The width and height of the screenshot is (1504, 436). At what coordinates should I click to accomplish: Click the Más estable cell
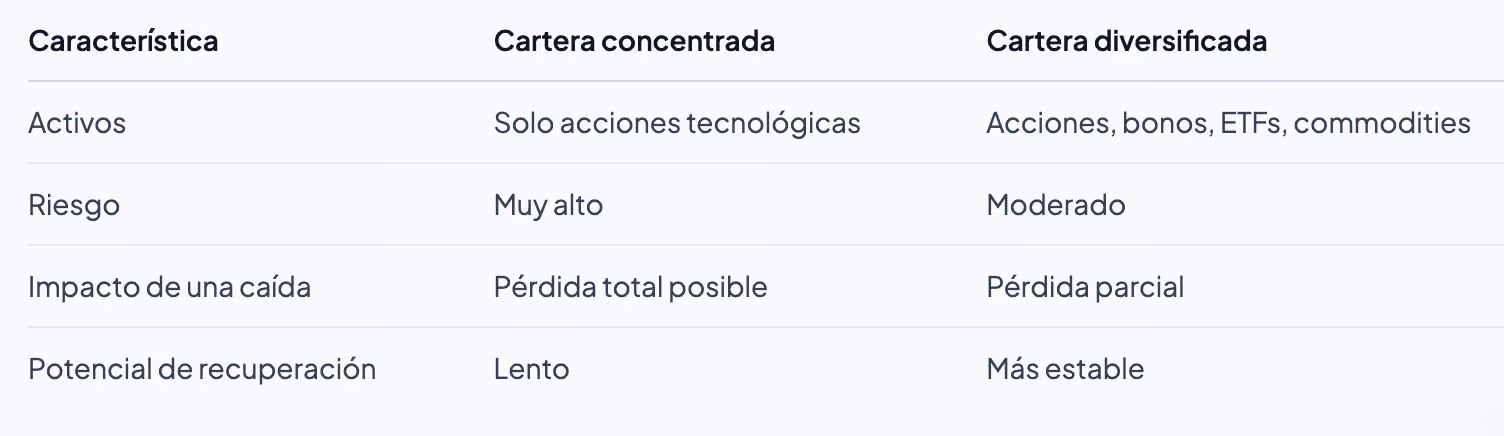1065,369
